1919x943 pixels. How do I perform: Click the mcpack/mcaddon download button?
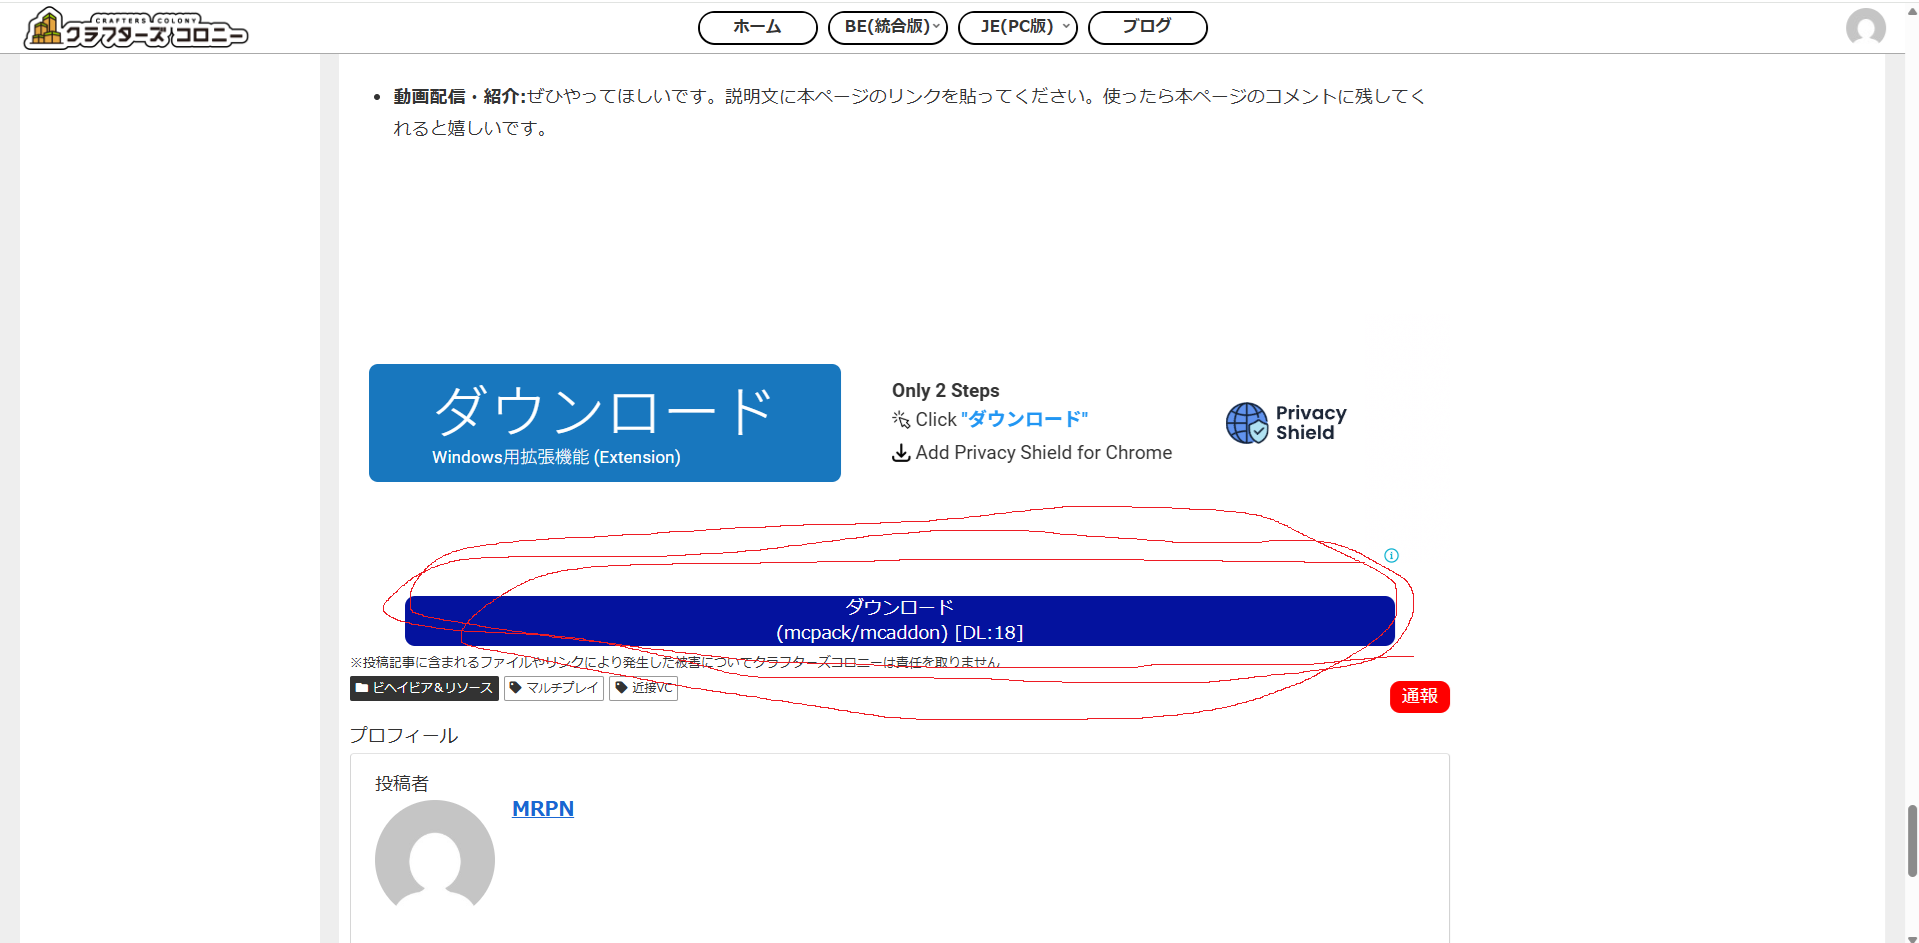pyautogui.click(x=899, y=620)
